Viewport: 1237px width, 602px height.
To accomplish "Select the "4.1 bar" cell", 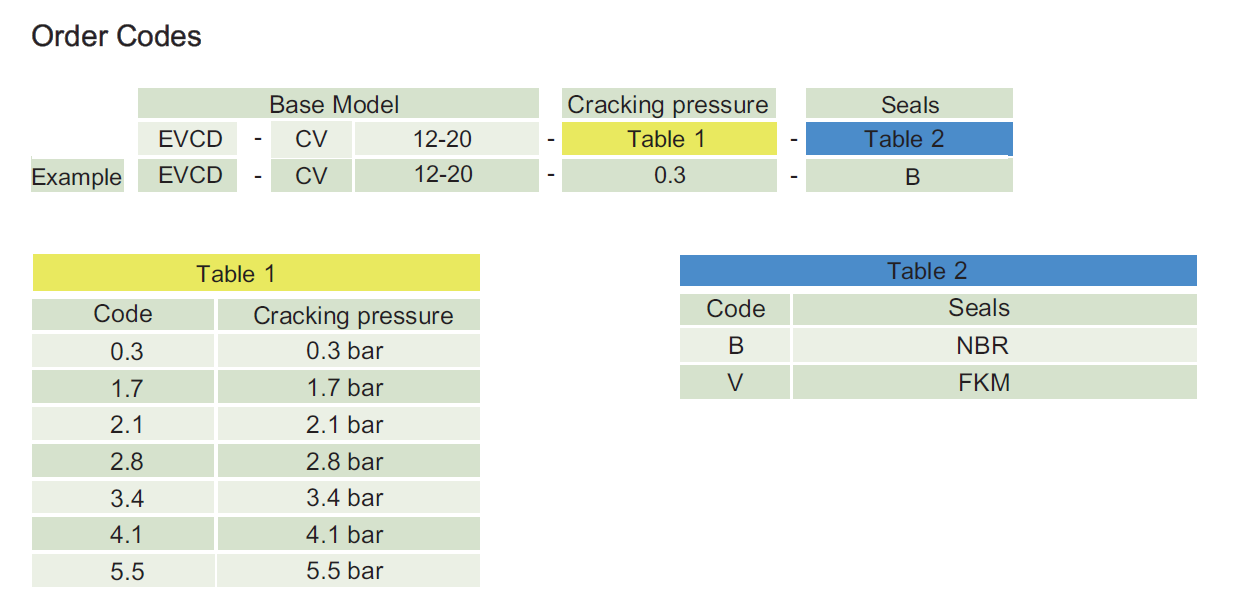I will 346,535.
